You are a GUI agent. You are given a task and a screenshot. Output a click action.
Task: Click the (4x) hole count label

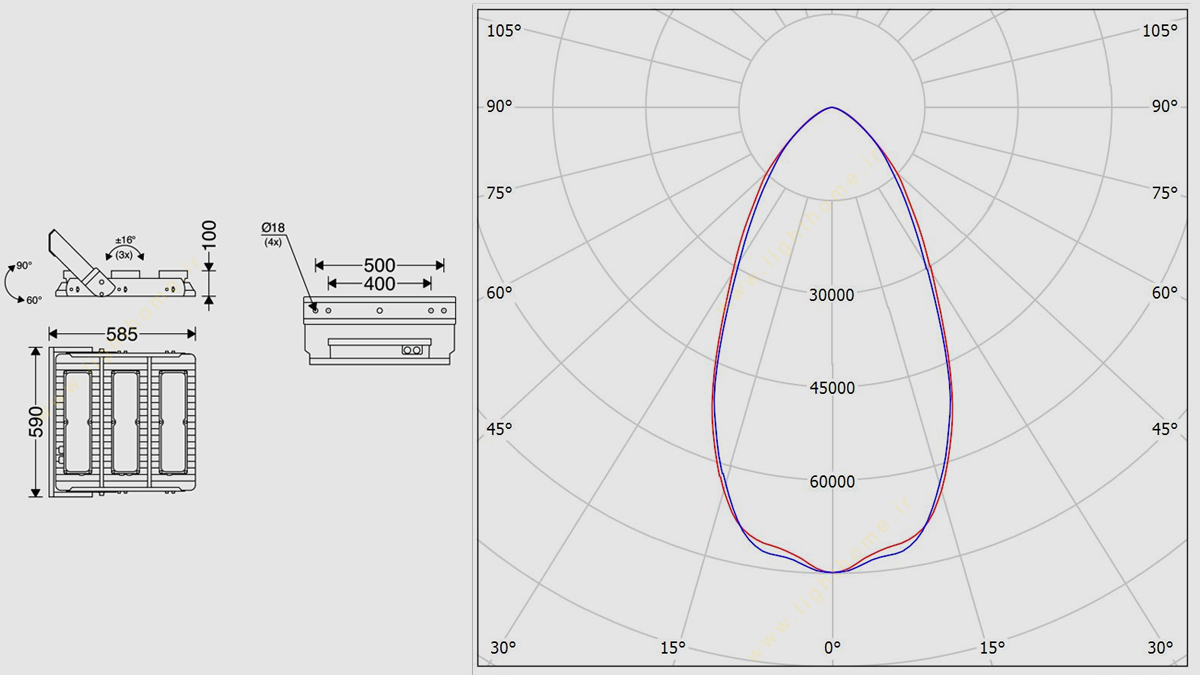point(271,243)
